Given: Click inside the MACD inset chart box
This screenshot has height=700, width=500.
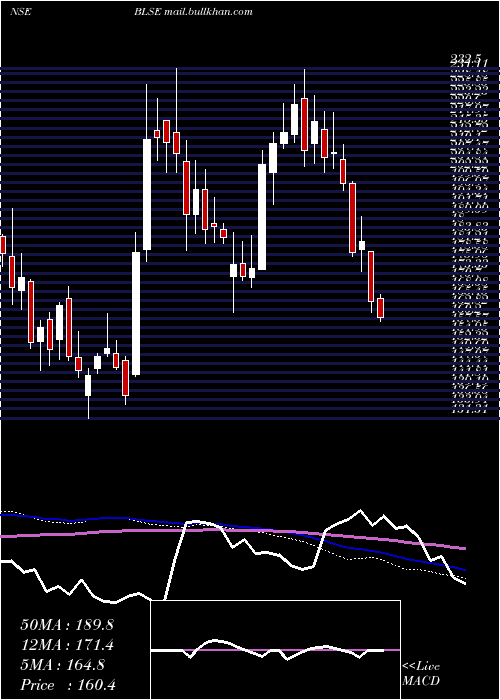Looking at the screenshot, I should point(275,650).
